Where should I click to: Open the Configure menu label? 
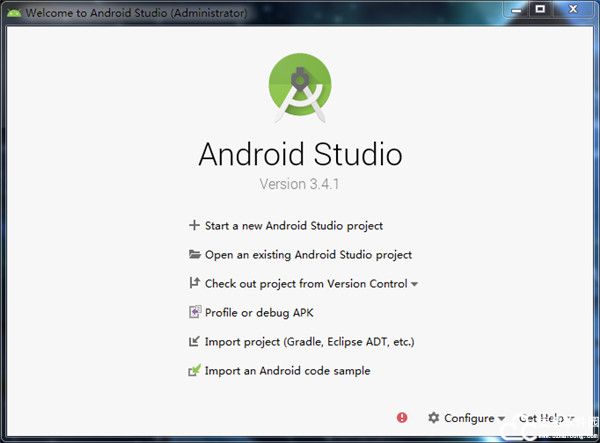click(x=469, y=418)
